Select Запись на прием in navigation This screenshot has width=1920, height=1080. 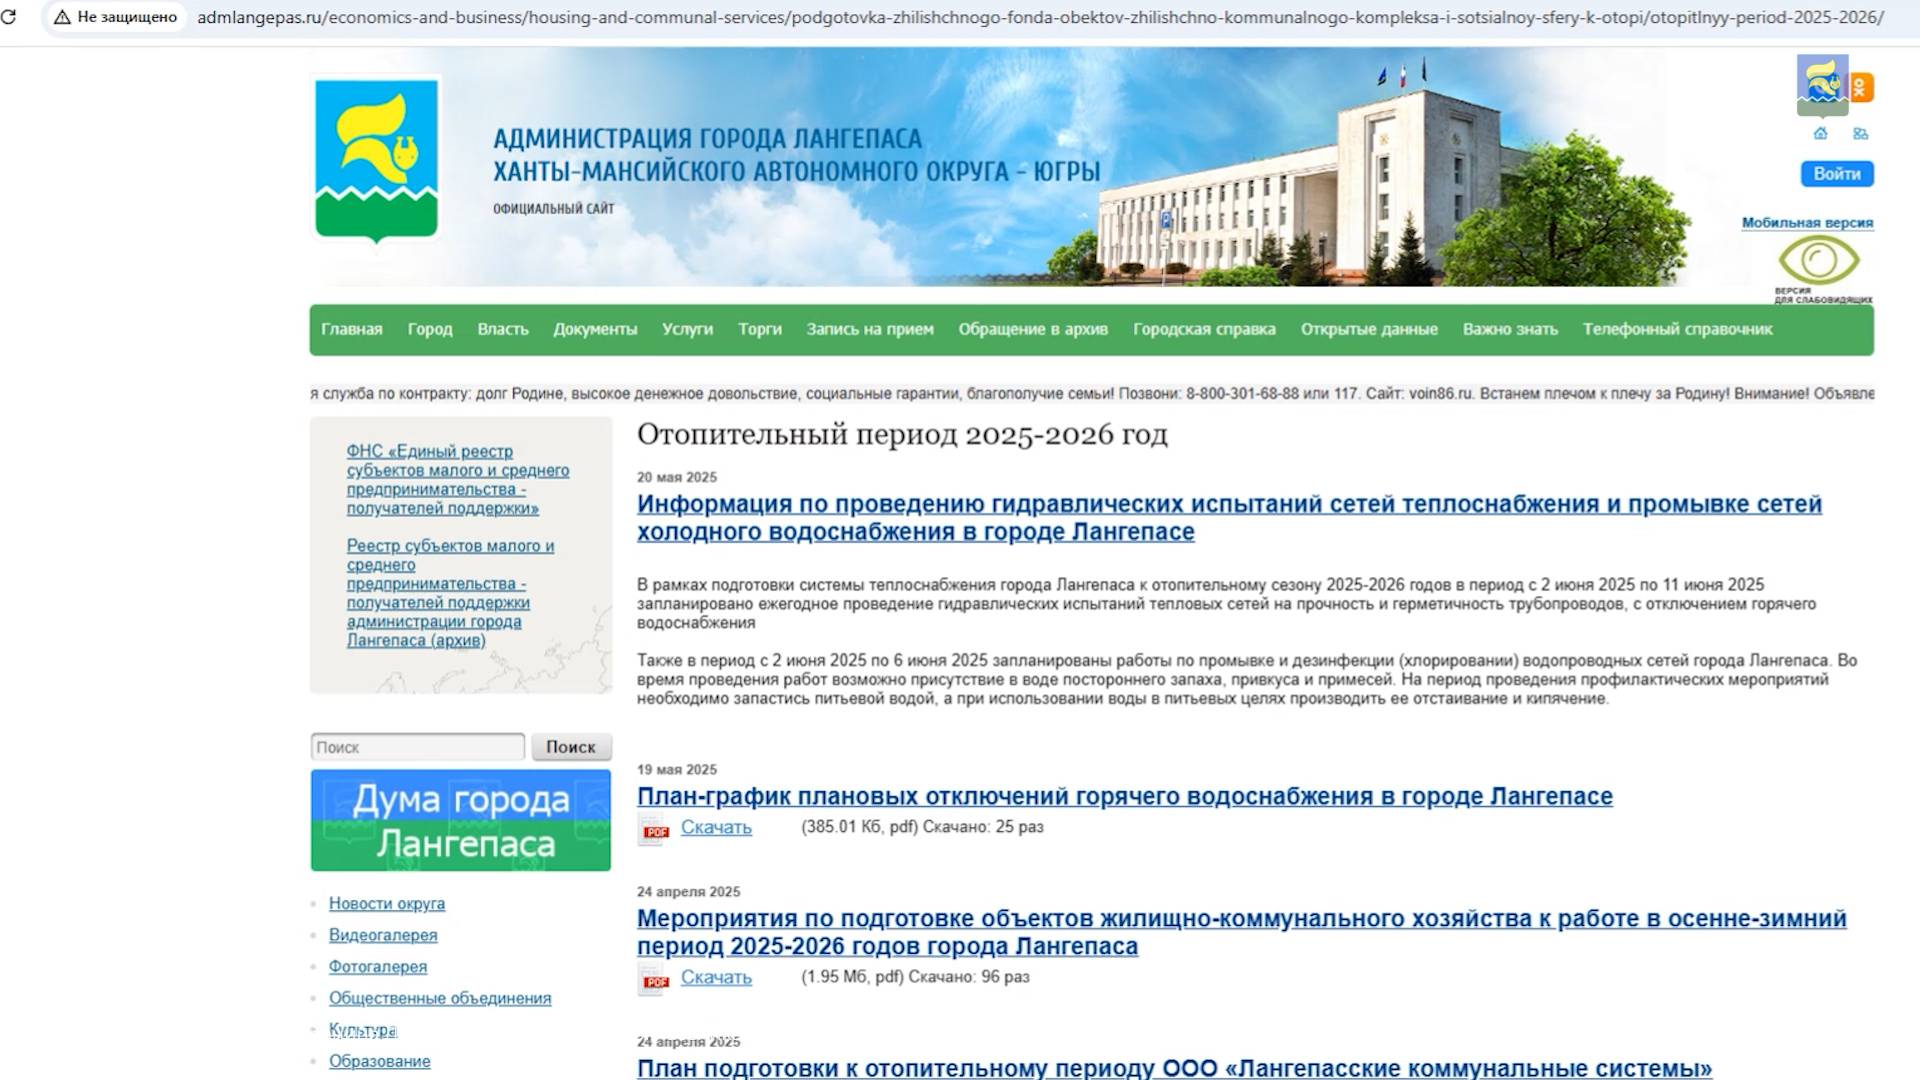coord(869,329)
